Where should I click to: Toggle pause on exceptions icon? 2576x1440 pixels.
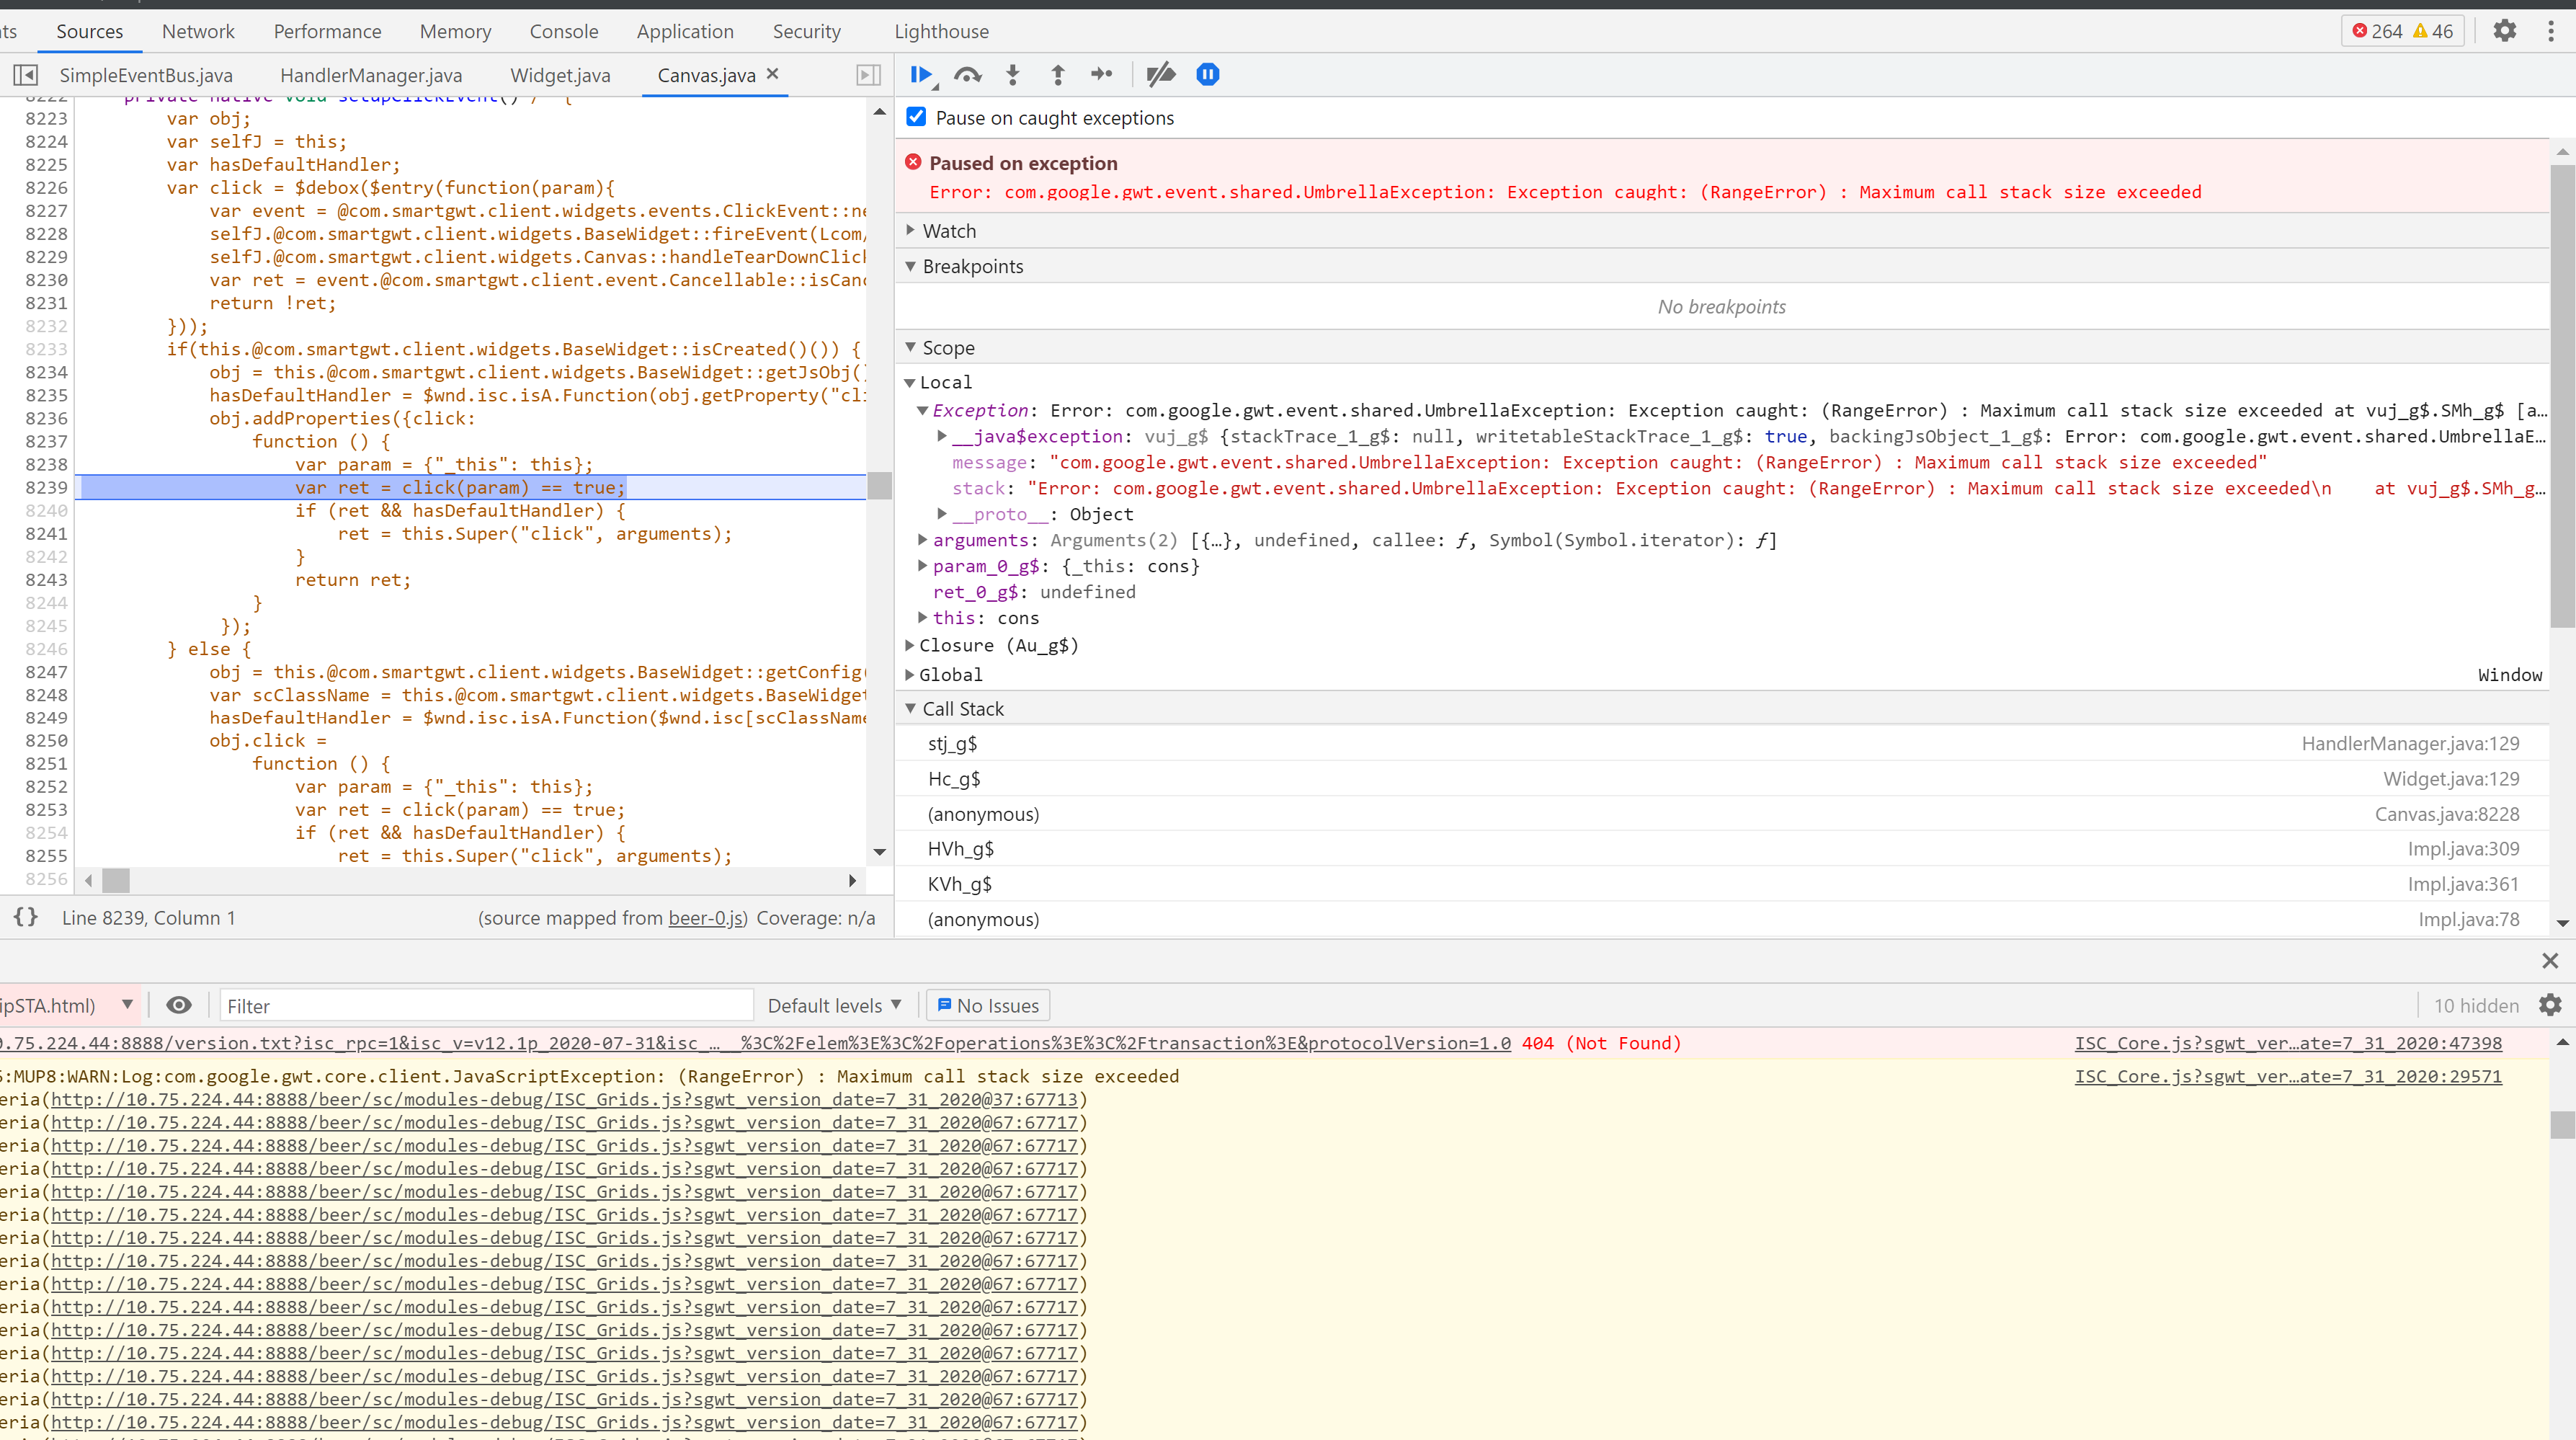[x=1207, y=74]
